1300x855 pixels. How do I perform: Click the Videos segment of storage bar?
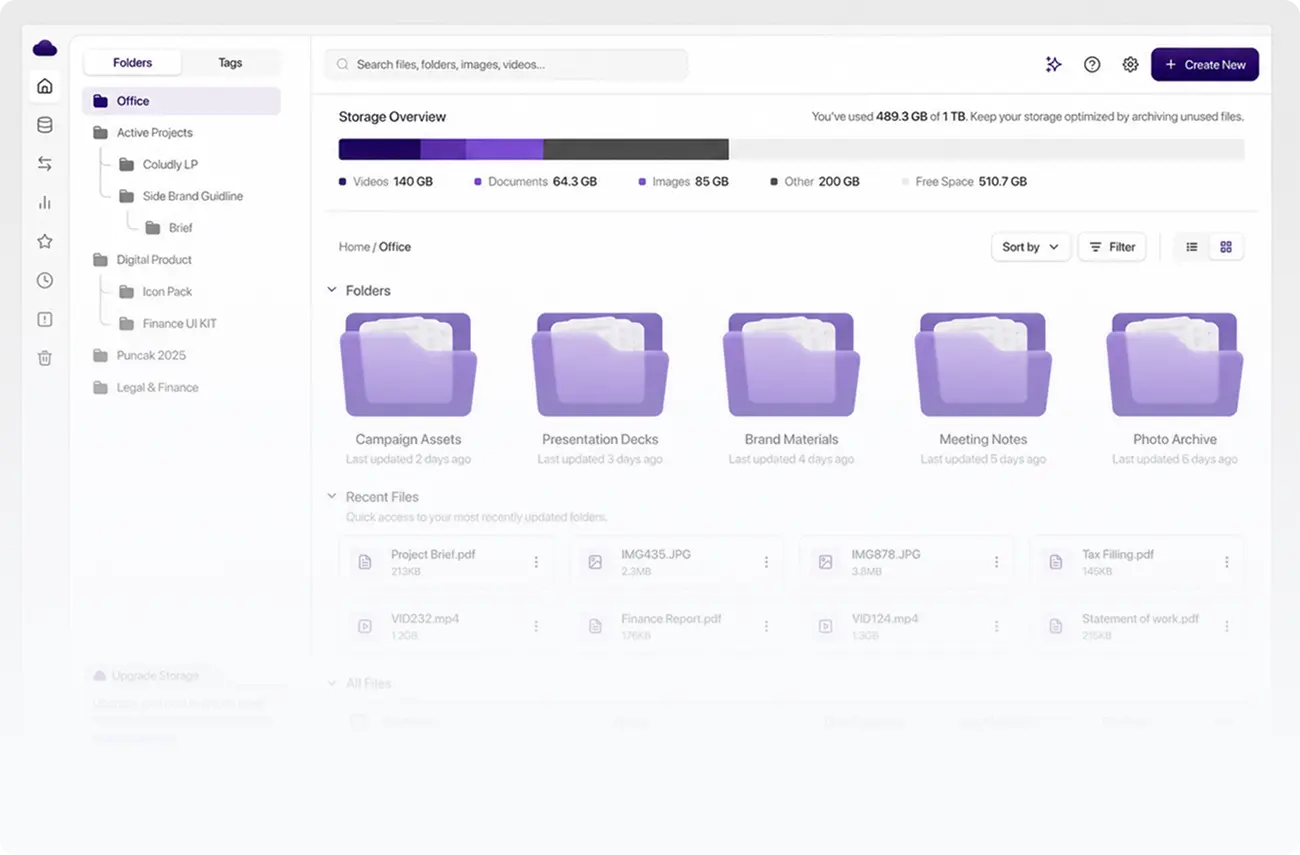[379, 149]
